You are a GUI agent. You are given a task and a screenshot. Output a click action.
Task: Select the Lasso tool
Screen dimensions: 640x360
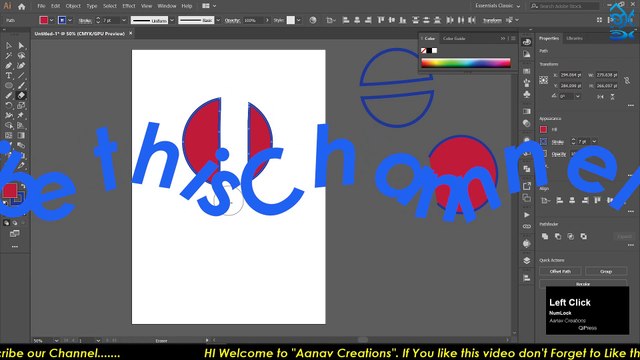tap(21, 56)
